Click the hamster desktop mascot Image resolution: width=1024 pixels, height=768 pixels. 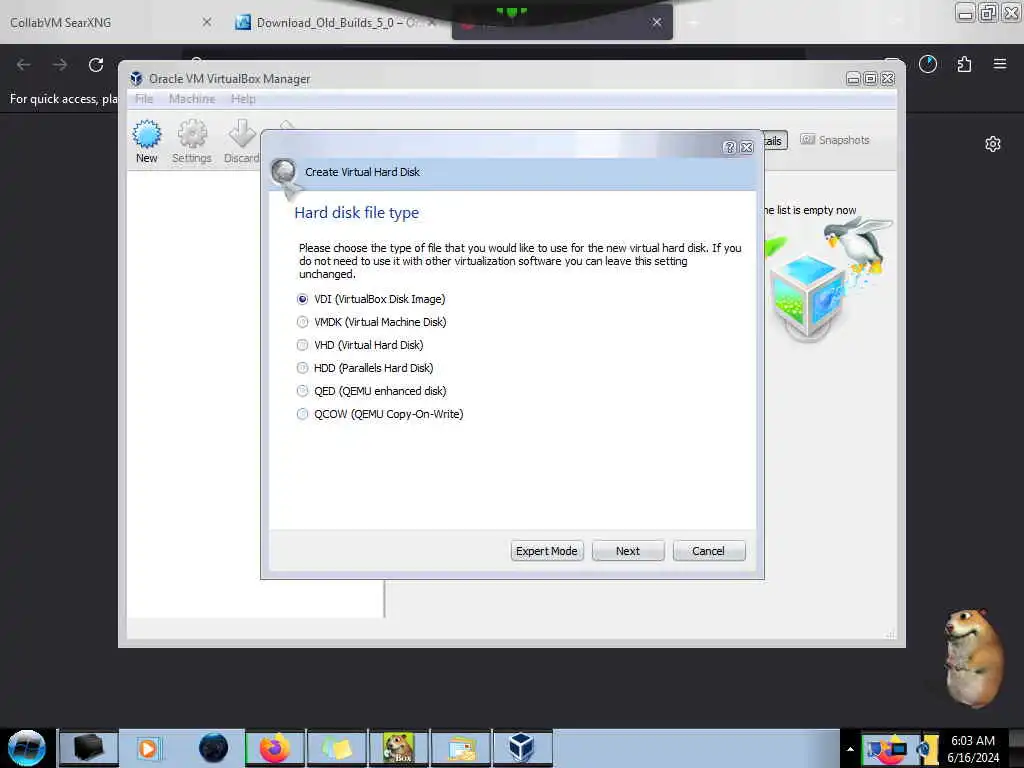coord(973,657)
